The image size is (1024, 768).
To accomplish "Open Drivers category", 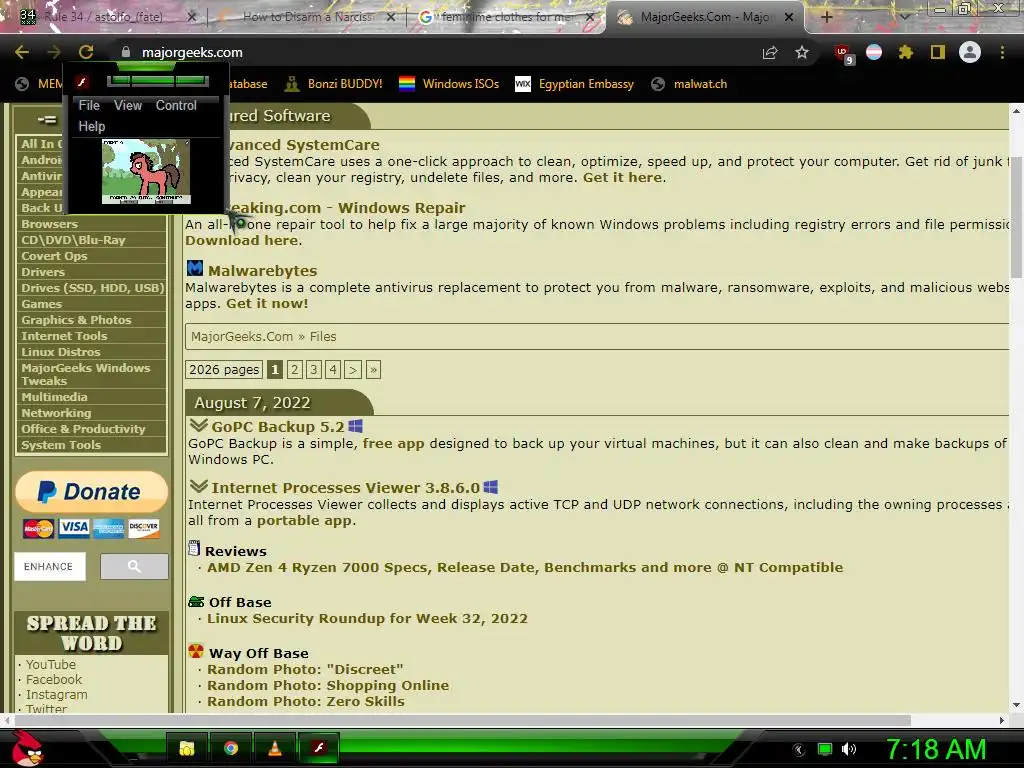I will tap(91, 272).
